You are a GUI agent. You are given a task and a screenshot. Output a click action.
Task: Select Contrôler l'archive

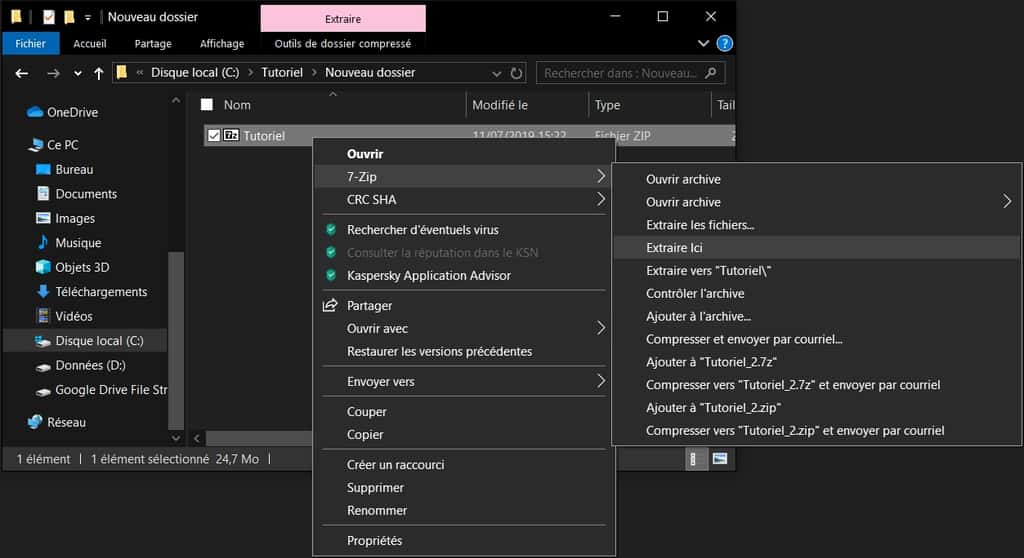click(816, 293)
